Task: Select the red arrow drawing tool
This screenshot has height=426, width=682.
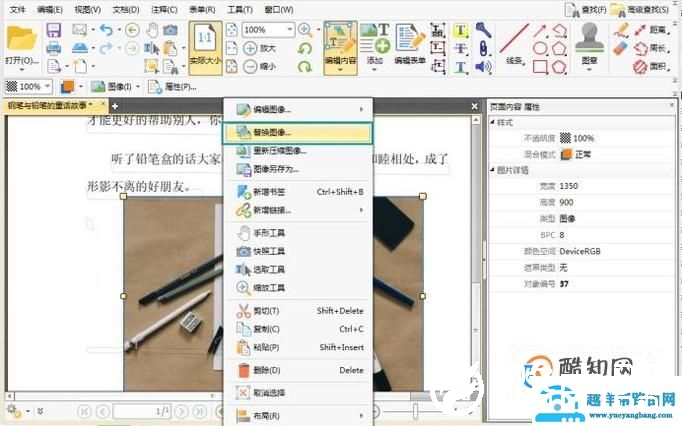Action: coord(540,30)
